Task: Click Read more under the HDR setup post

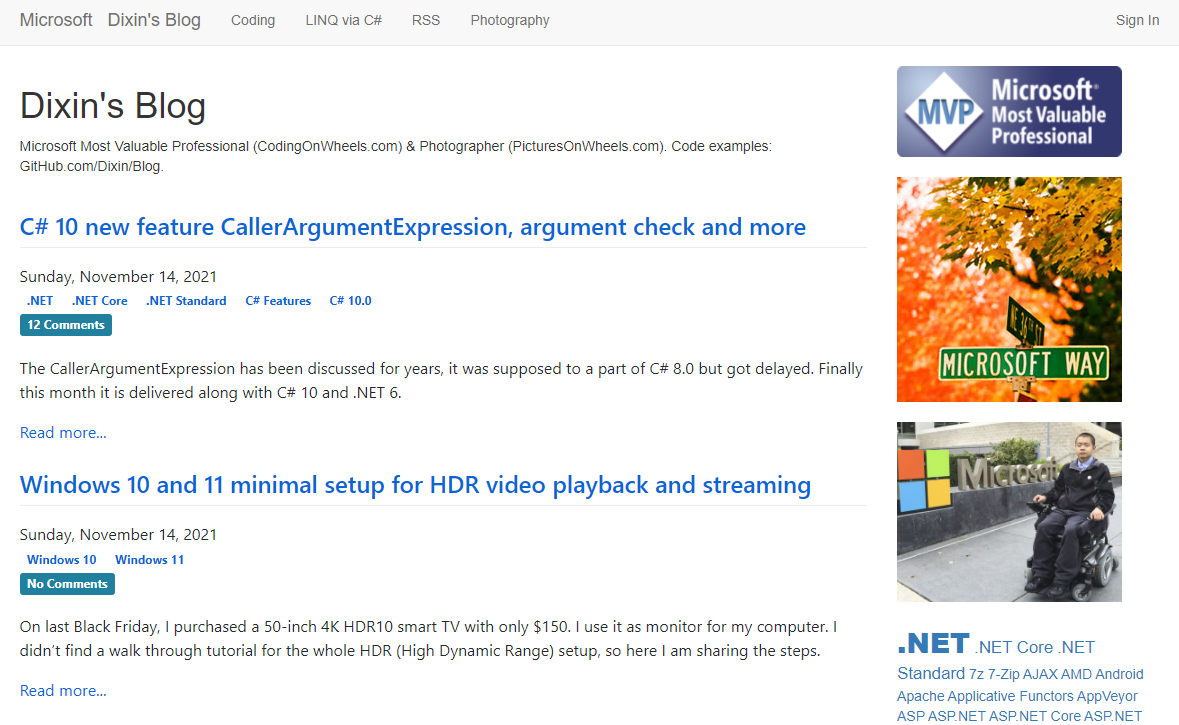Action: coord(63,690)
